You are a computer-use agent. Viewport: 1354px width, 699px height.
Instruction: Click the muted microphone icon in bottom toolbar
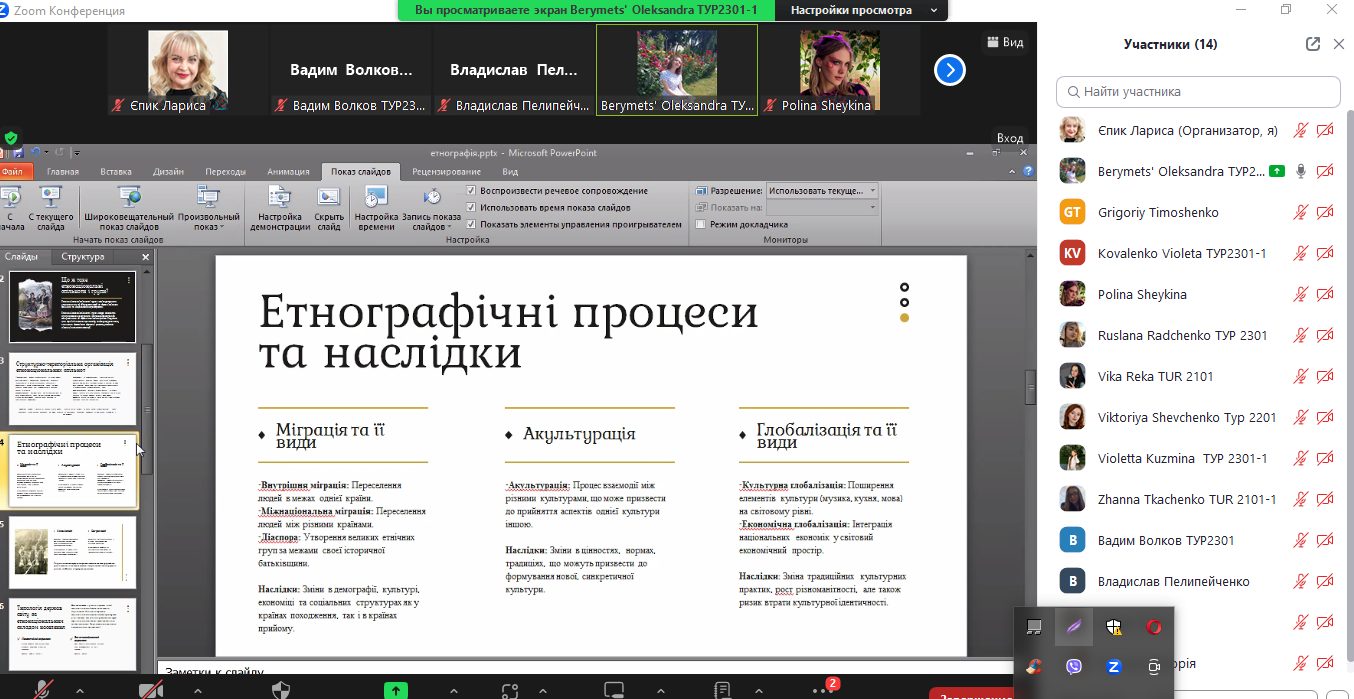click(x=43, y=690)
